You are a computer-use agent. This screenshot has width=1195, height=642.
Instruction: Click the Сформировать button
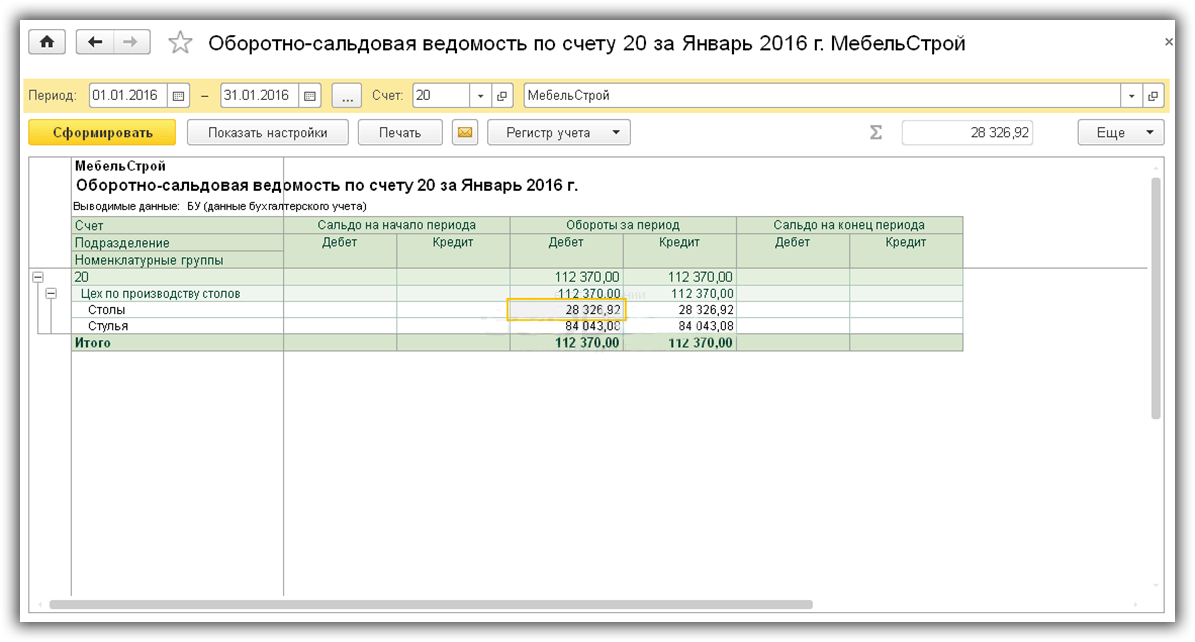pyautogui.click(x=102, y=133)
